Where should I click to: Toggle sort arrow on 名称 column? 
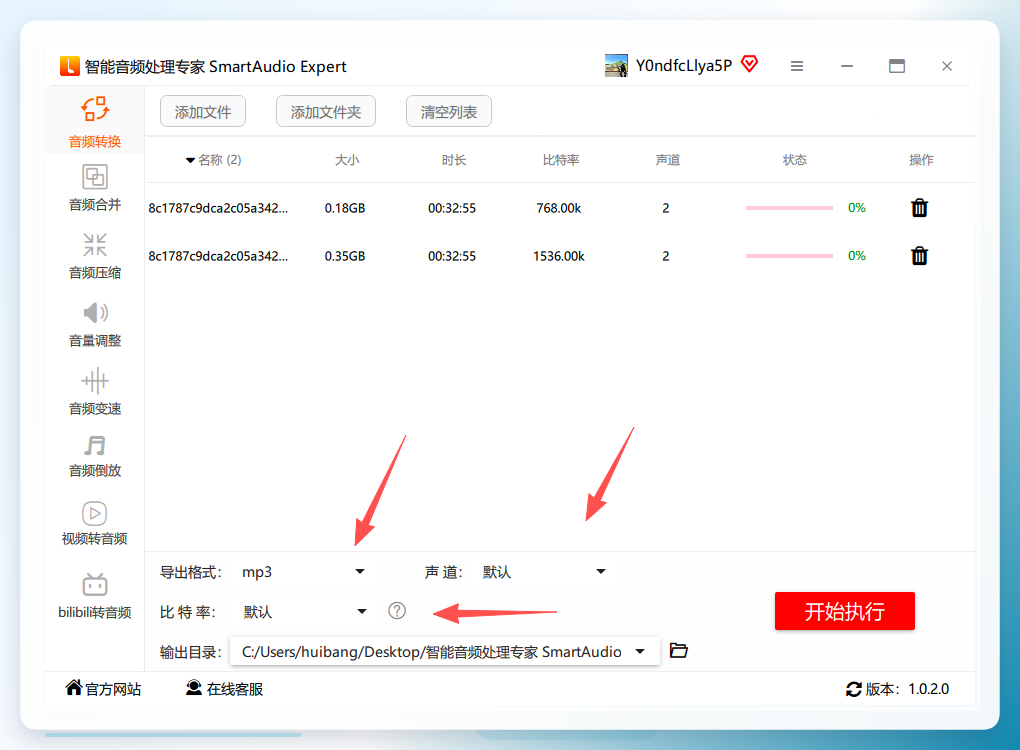click(x=190, y=160)
